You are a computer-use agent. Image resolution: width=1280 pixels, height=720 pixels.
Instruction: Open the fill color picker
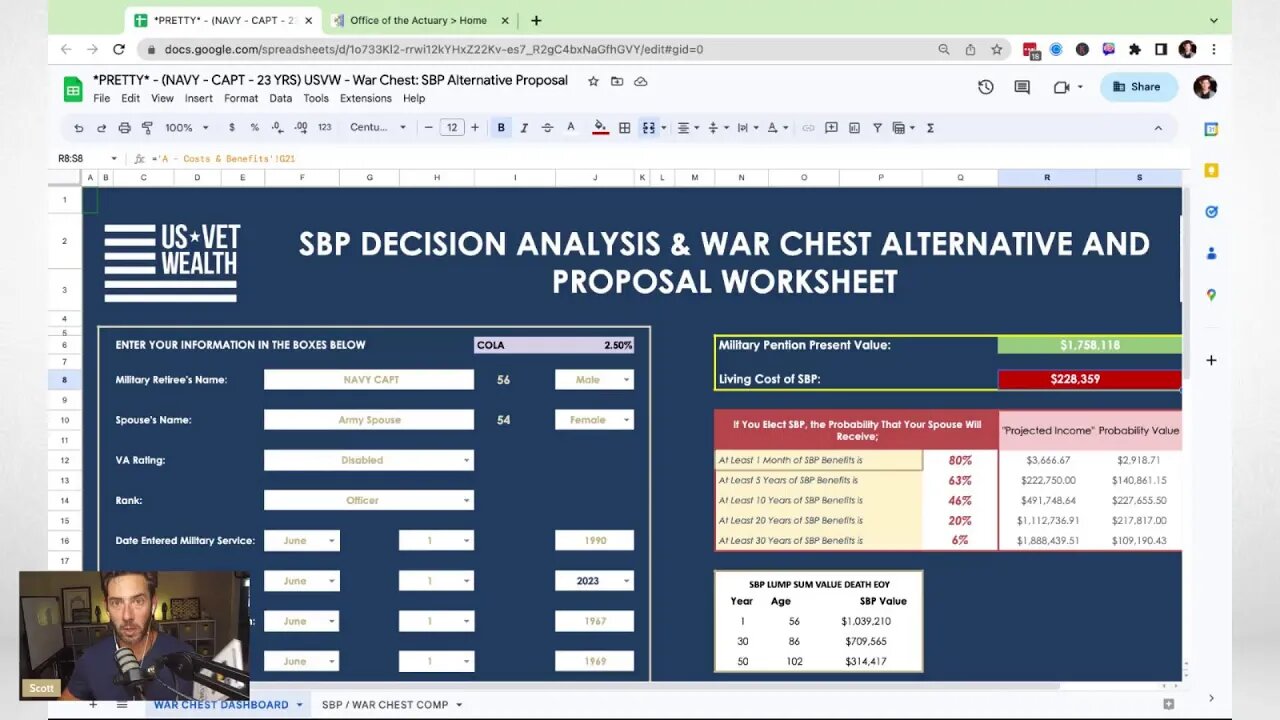(x=600, y=128)
